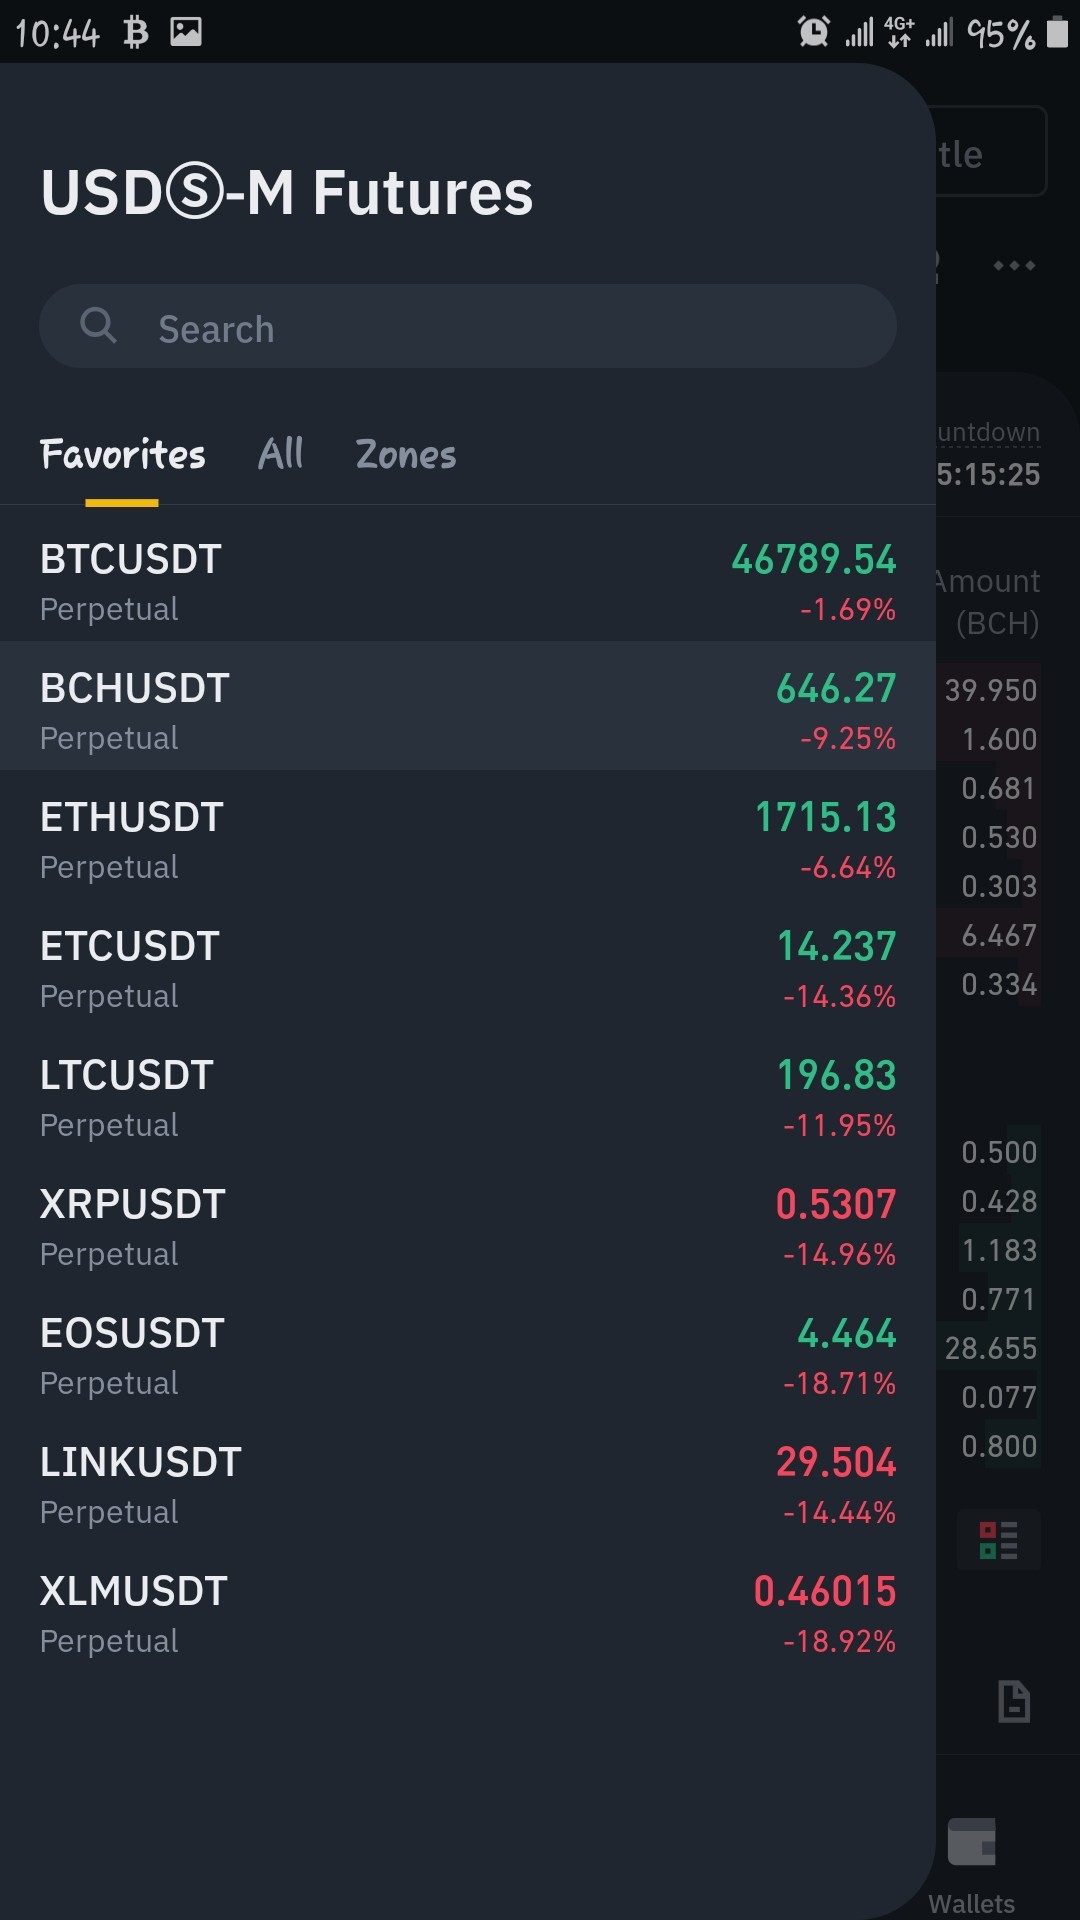This screenshot has width=1080, height=1920.
Task: Switch to the Zones tab
Action: pos(406,454)
